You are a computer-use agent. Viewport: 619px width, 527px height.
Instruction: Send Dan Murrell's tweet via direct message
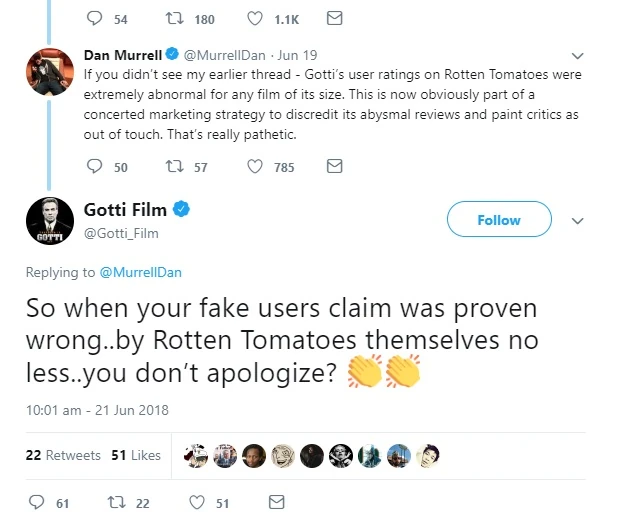coord(335,166)
